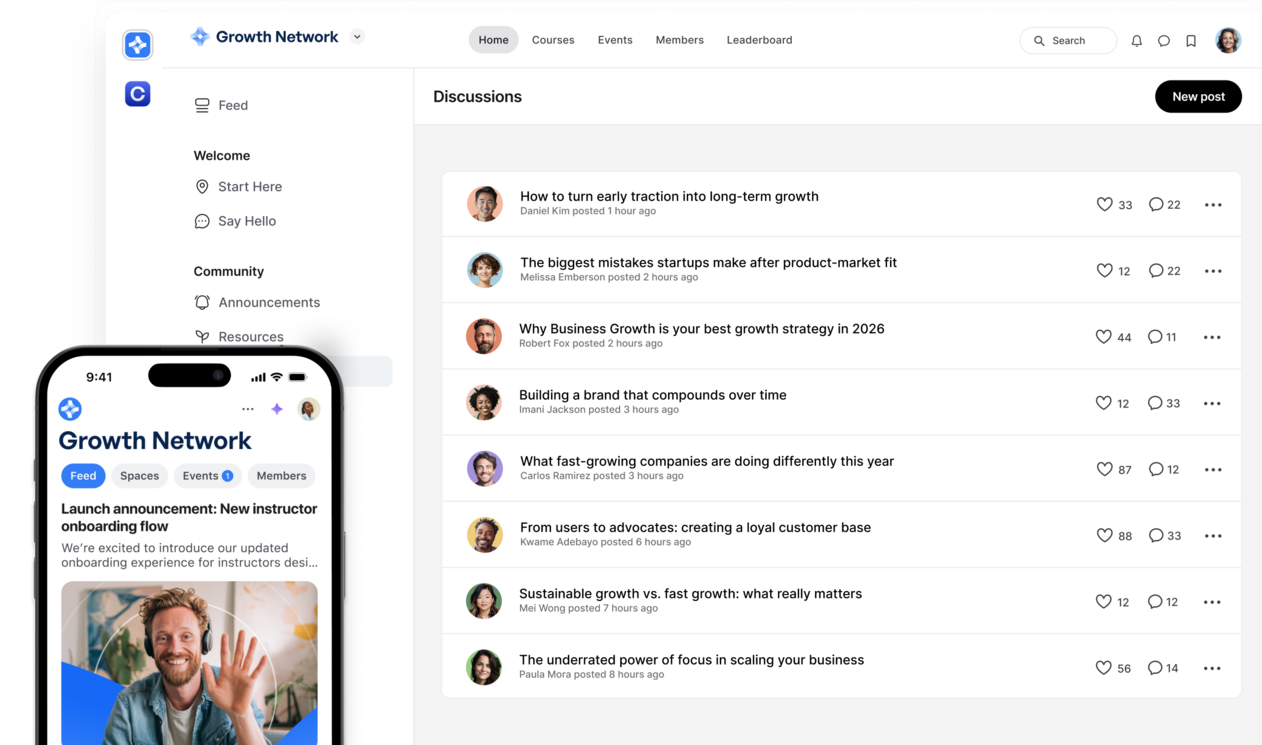1262x745 pixels.
Task: Select the Events pill on phone
Action: 207,476
